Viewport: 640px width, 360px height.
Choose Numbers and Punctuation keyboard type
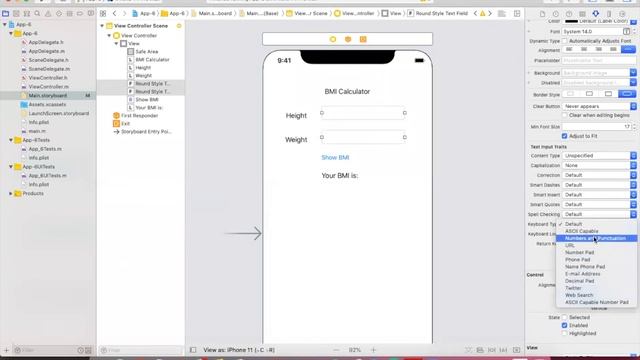coord(596,238)
